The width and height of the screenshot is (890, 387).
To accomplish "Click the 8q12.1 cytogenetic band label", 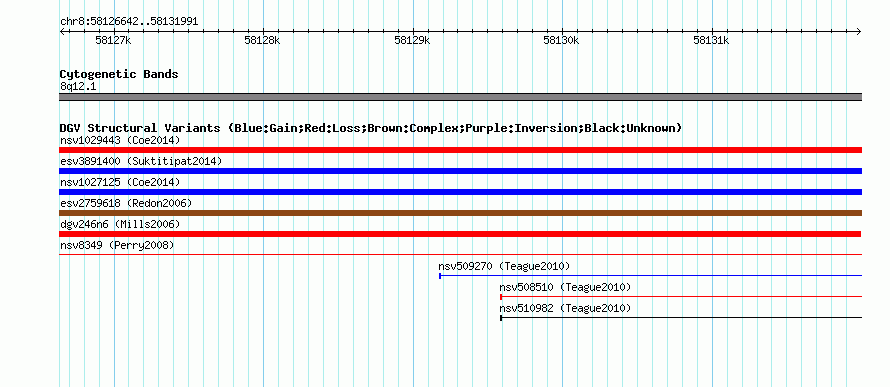I will 78,87.
